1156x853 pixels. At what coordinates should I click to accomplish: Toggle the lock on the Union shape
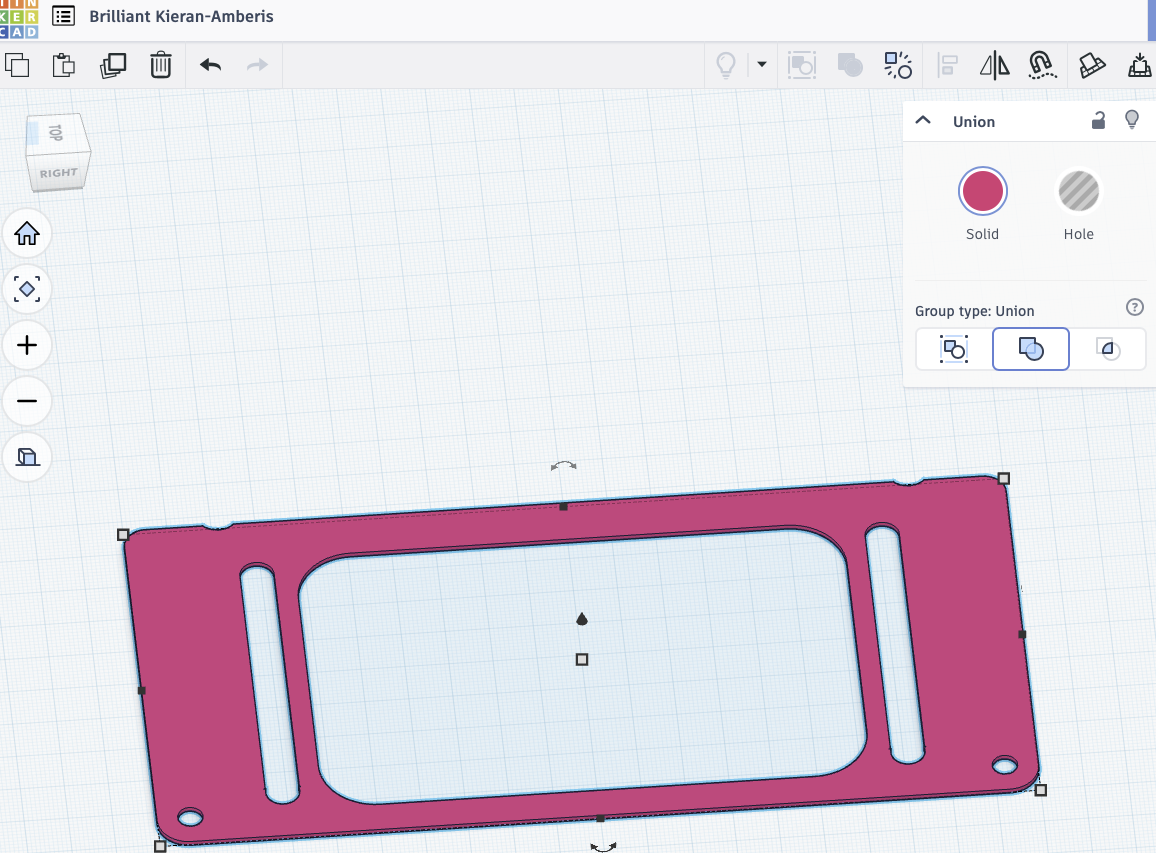point(1098,119)
